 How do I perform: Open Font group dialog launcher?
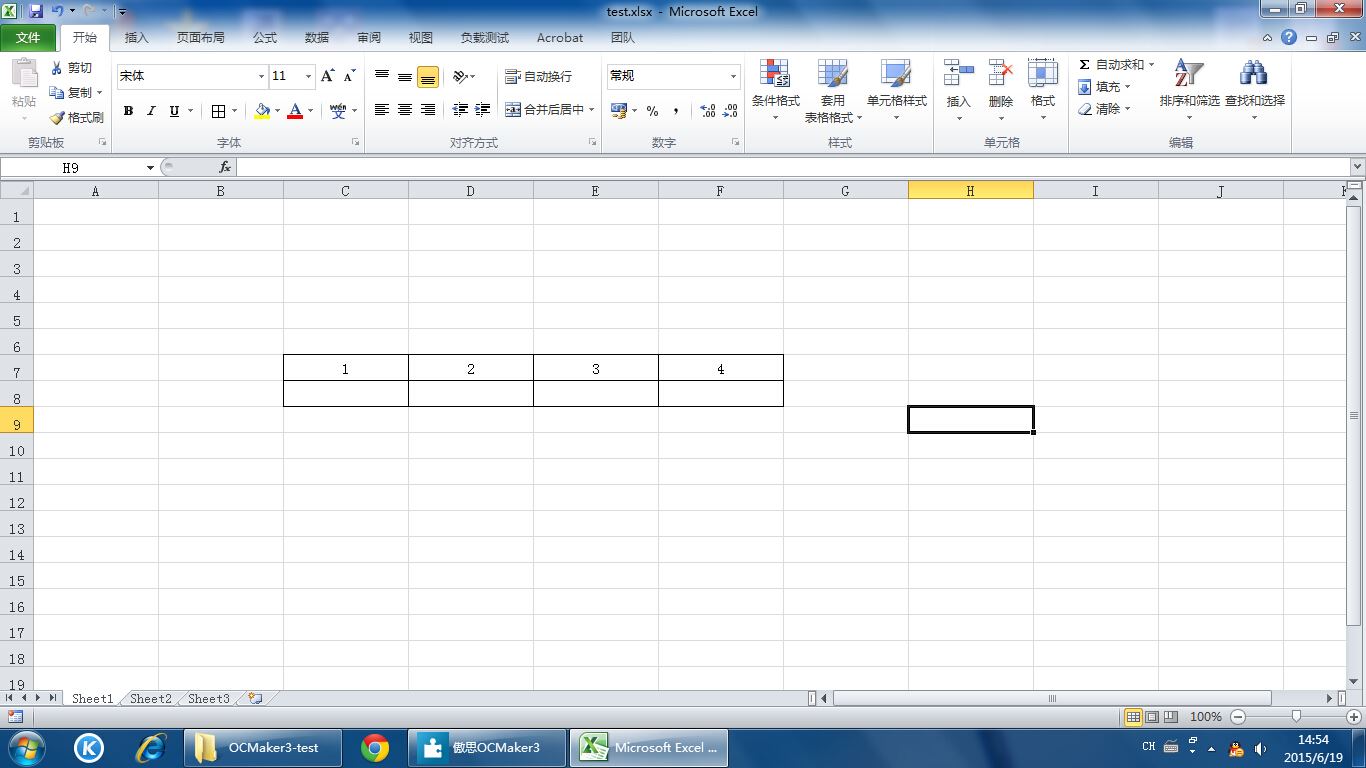[356, 143]
